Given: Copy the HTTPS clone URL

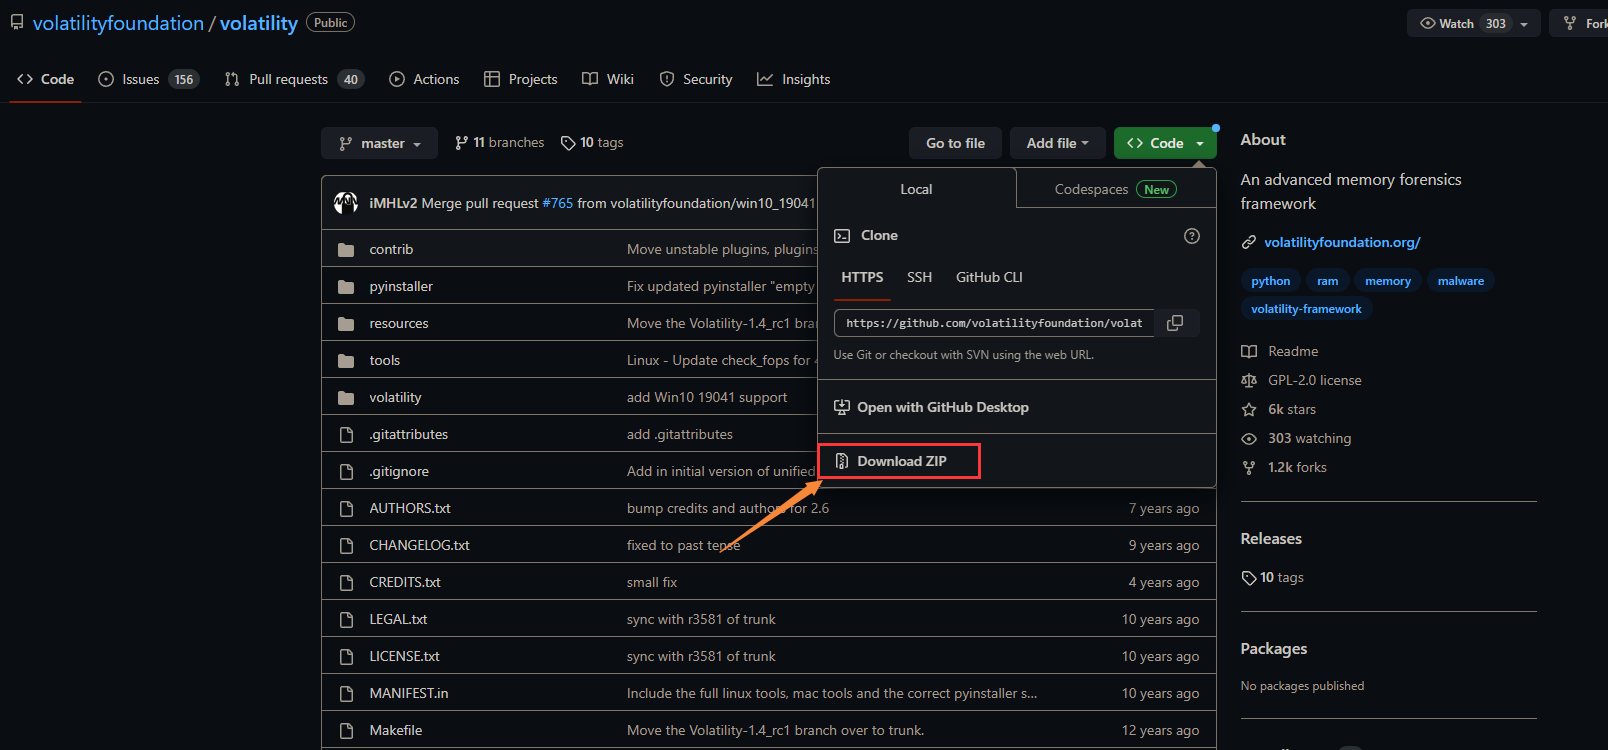Looking at the screenshot, I should (1175, 323).
